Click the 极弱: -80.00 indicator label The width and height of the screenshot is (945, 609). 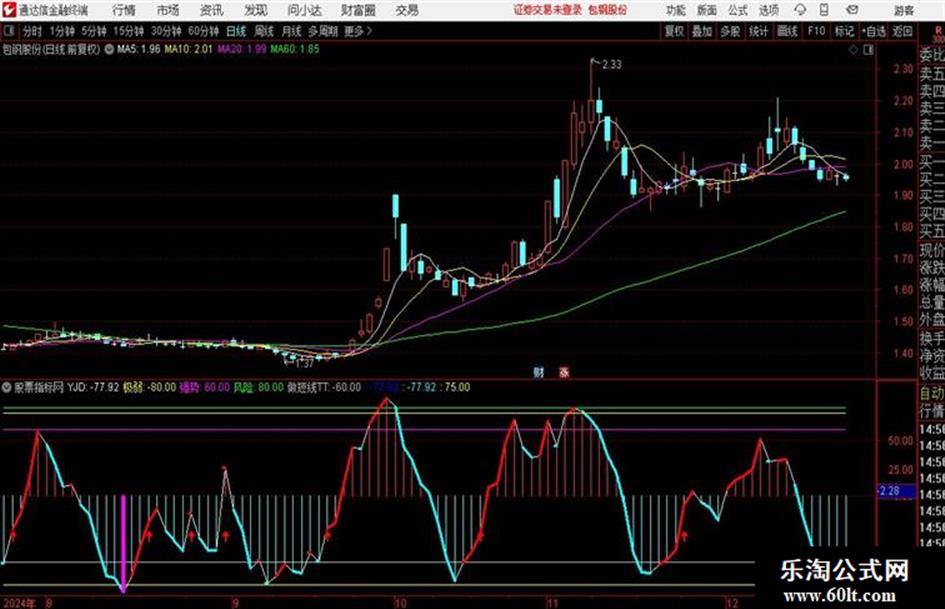[x=149, y=387]
